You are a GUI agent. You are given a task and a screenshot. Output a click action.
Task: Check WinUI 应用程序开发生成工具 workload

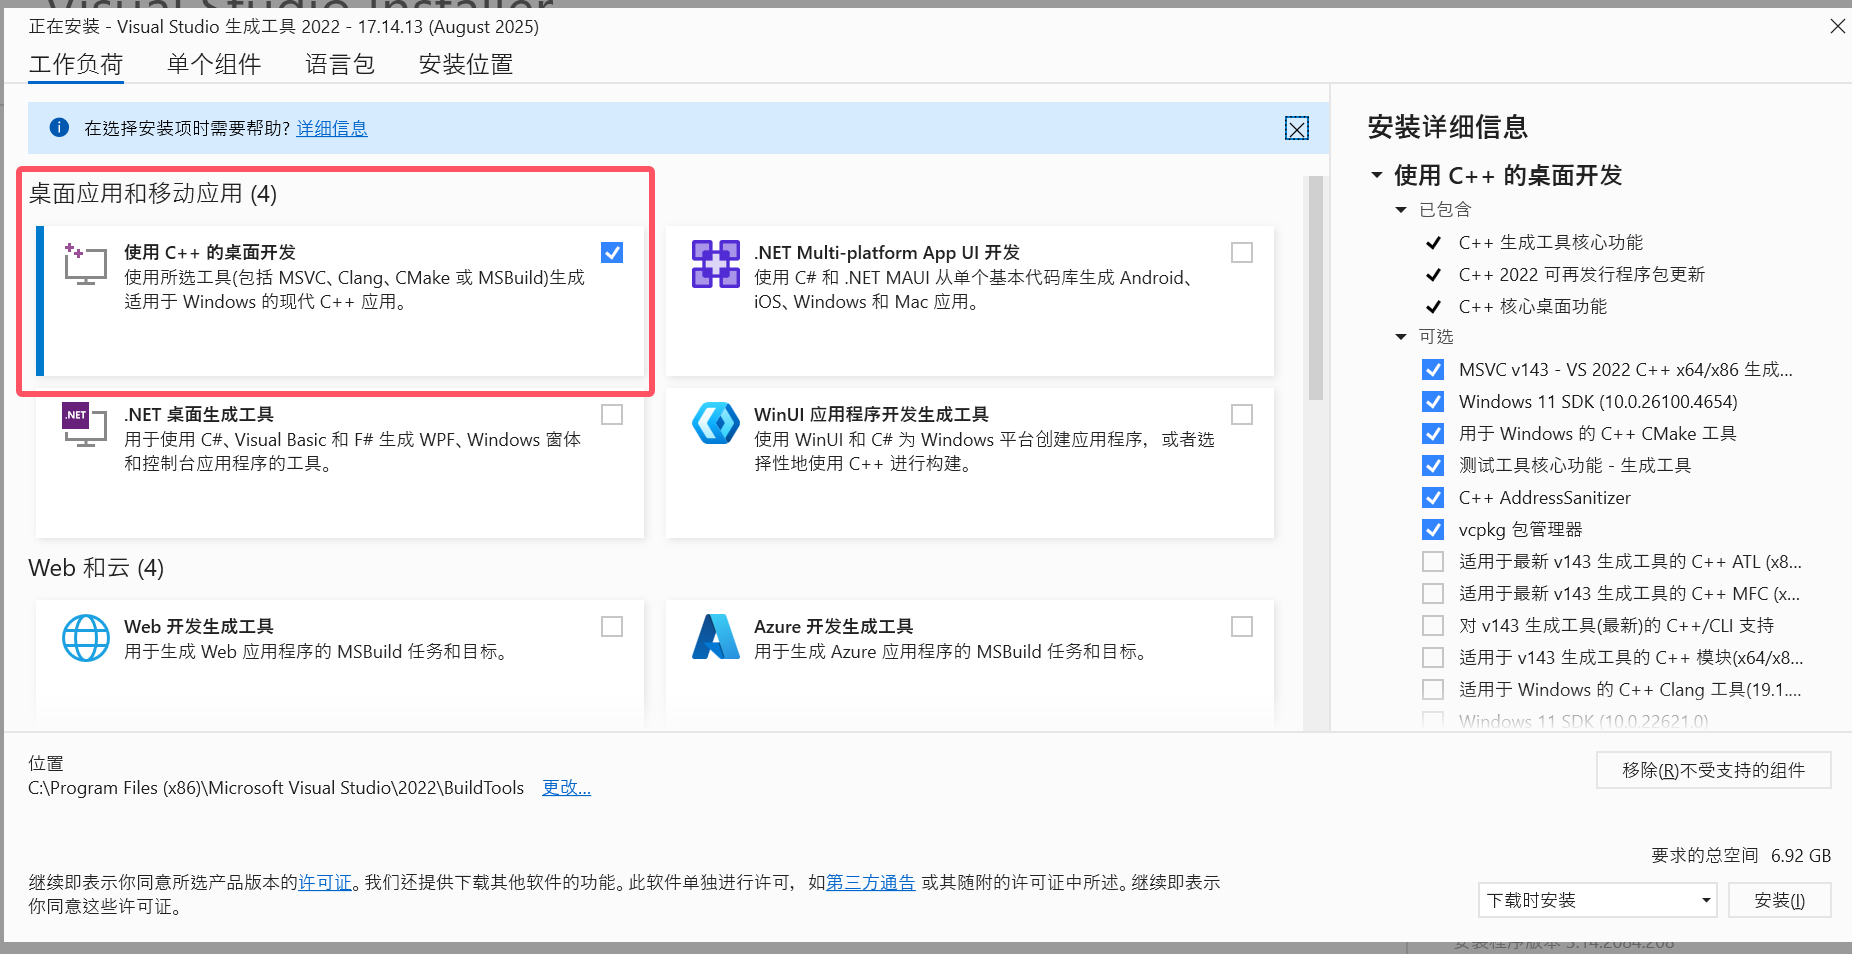point(1242,415)
